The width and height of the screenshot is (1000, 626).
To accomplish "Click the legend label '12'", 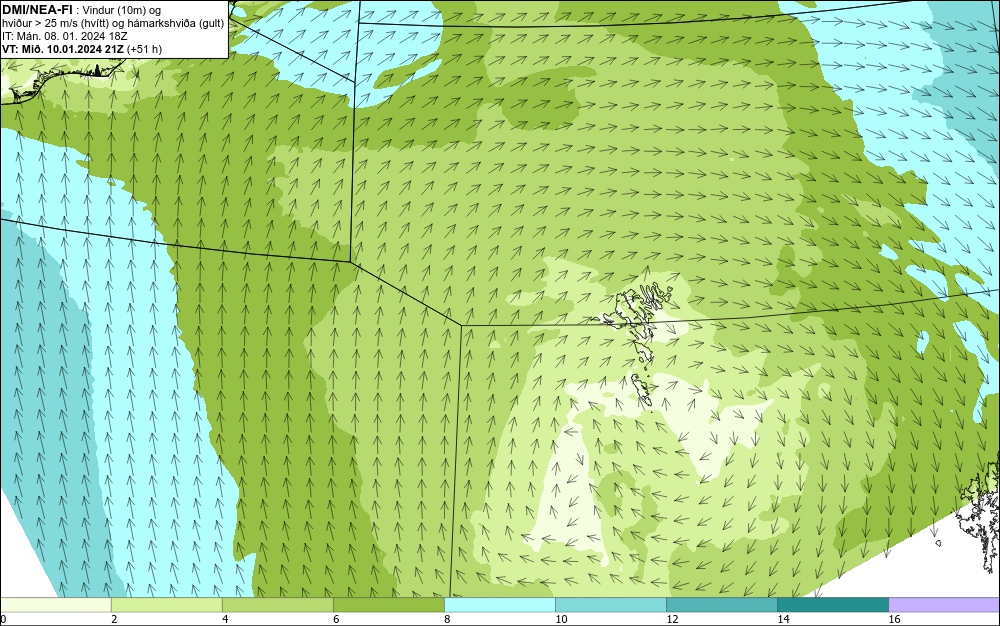I will [x=672, y=619].
